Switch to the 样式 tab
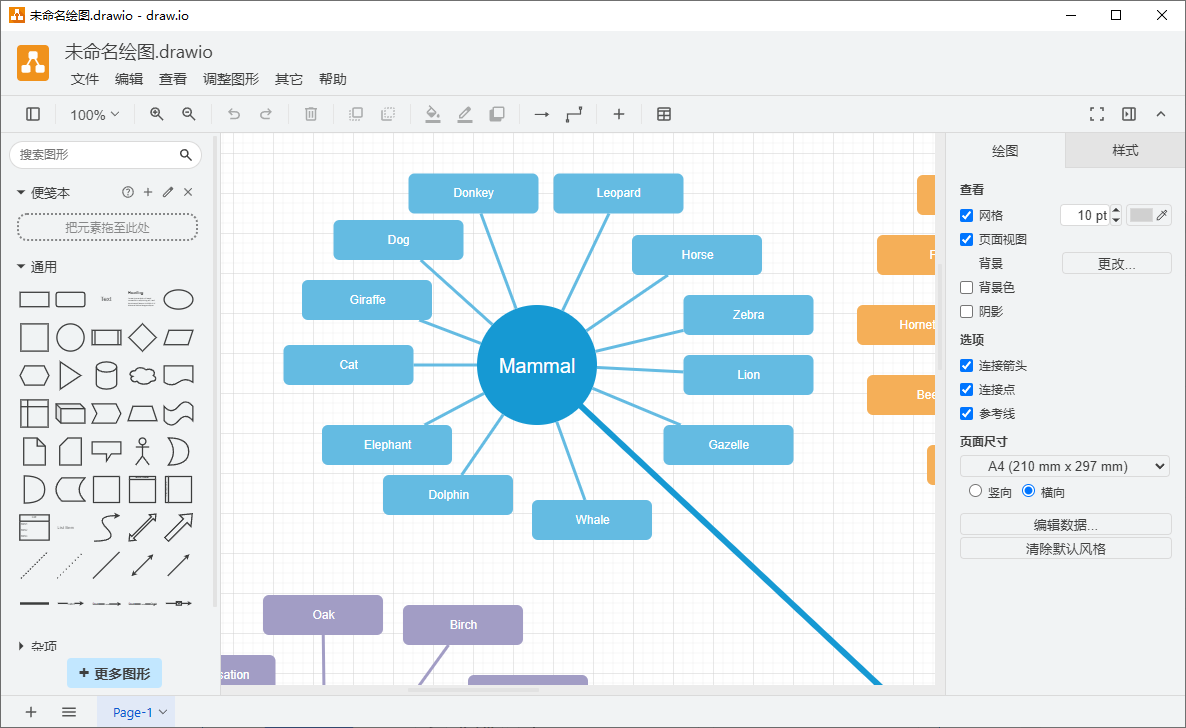This screenshot has height=728, width=1186. click(x=1124, y=151)
